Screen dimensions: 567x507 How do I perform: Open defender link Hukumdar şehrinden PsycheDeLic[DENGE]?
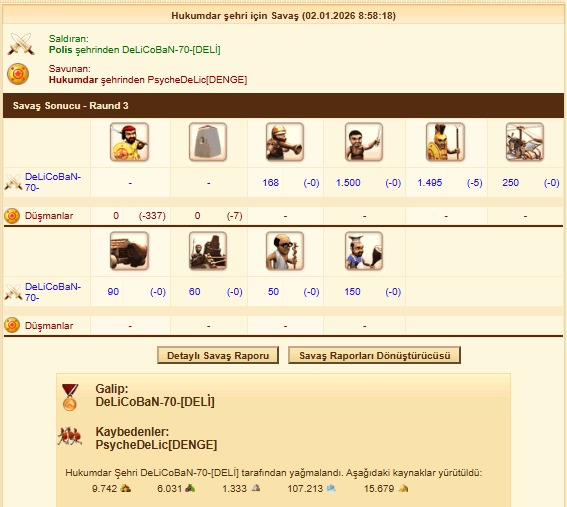click(x=148, y=80)
